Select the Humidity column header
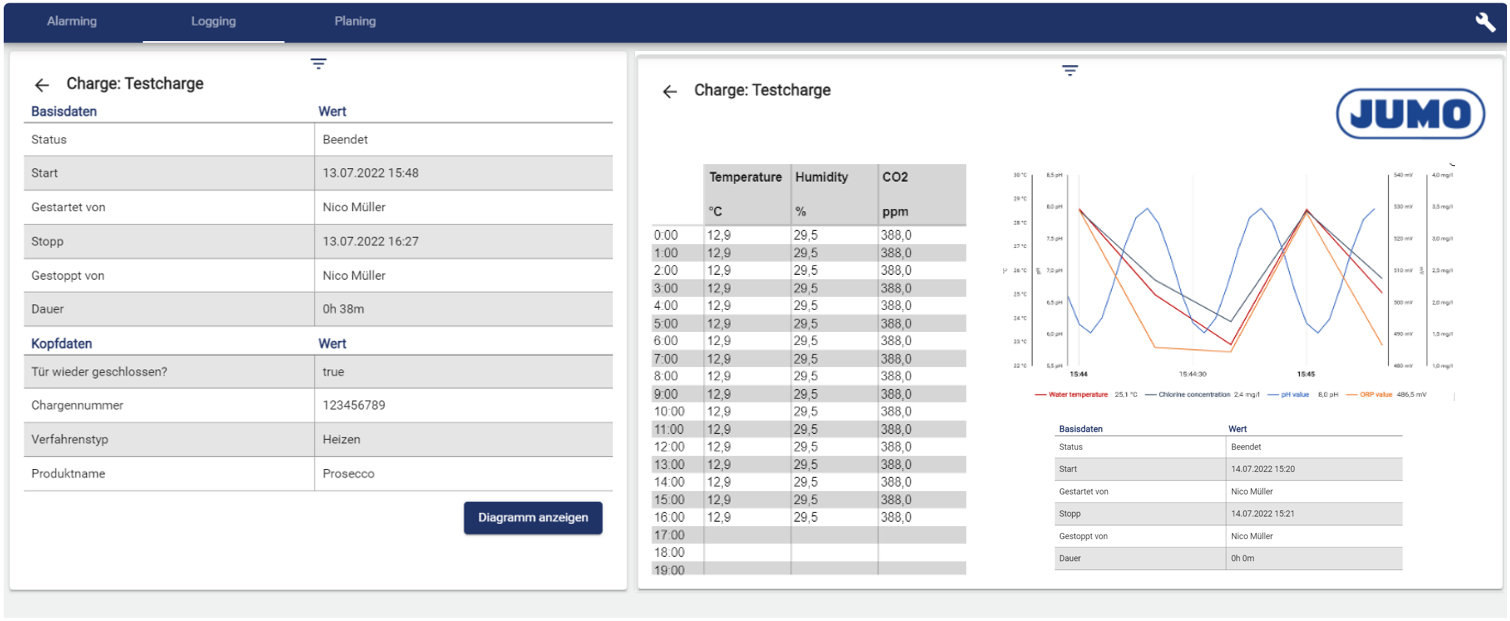 821,177
